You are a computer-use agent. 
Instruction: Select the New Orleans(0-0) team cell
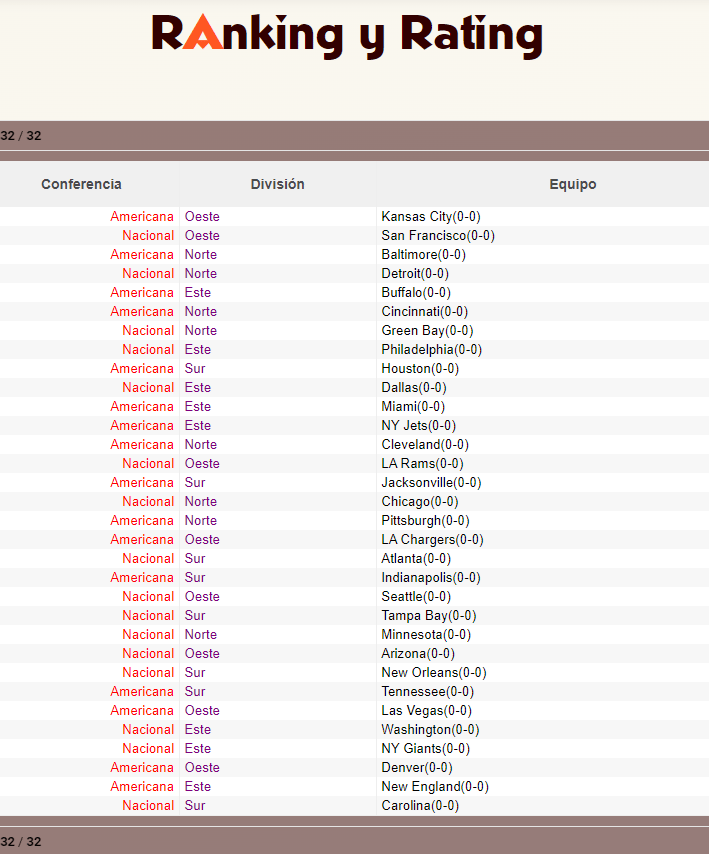(x=433, y=673)
